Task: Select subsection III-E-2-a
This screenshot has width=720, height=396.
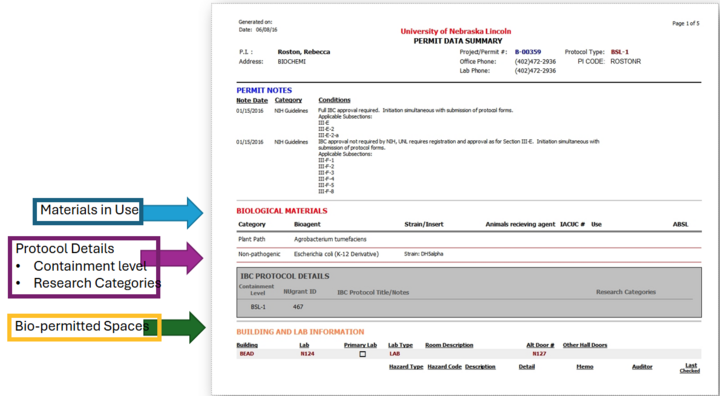Action: 328,136
